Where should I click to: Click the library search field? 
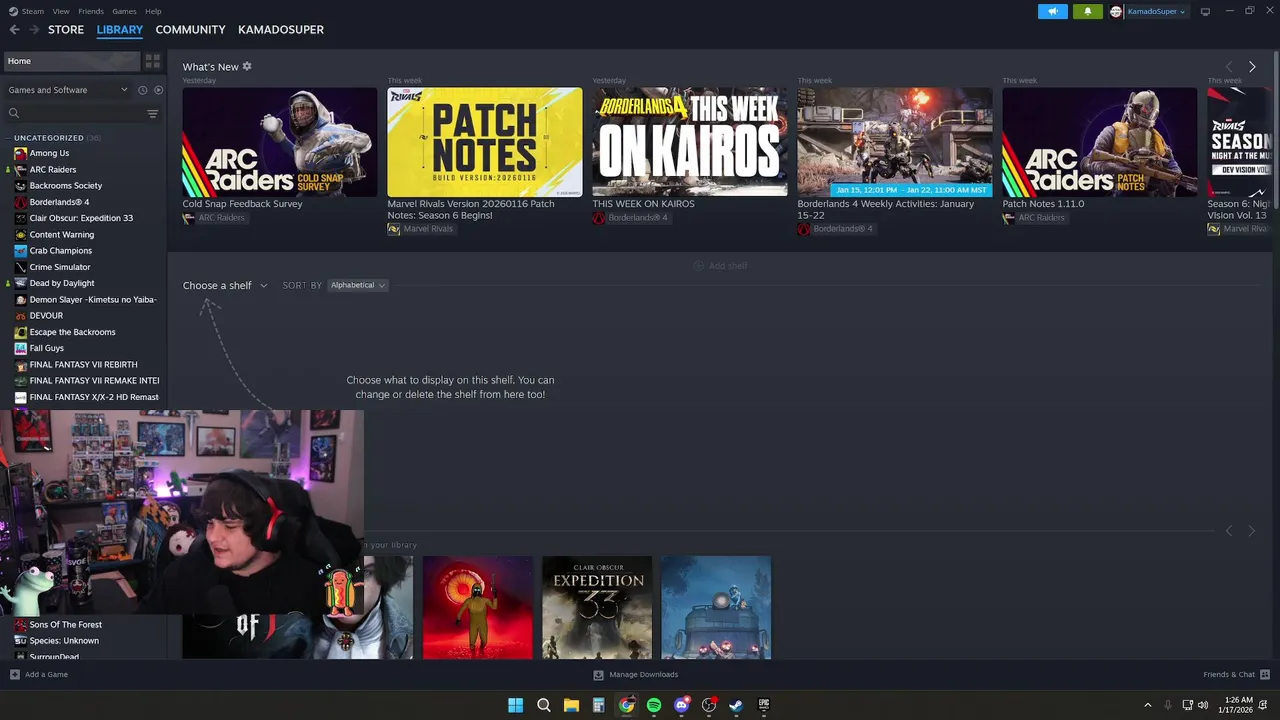coord(75,113)
